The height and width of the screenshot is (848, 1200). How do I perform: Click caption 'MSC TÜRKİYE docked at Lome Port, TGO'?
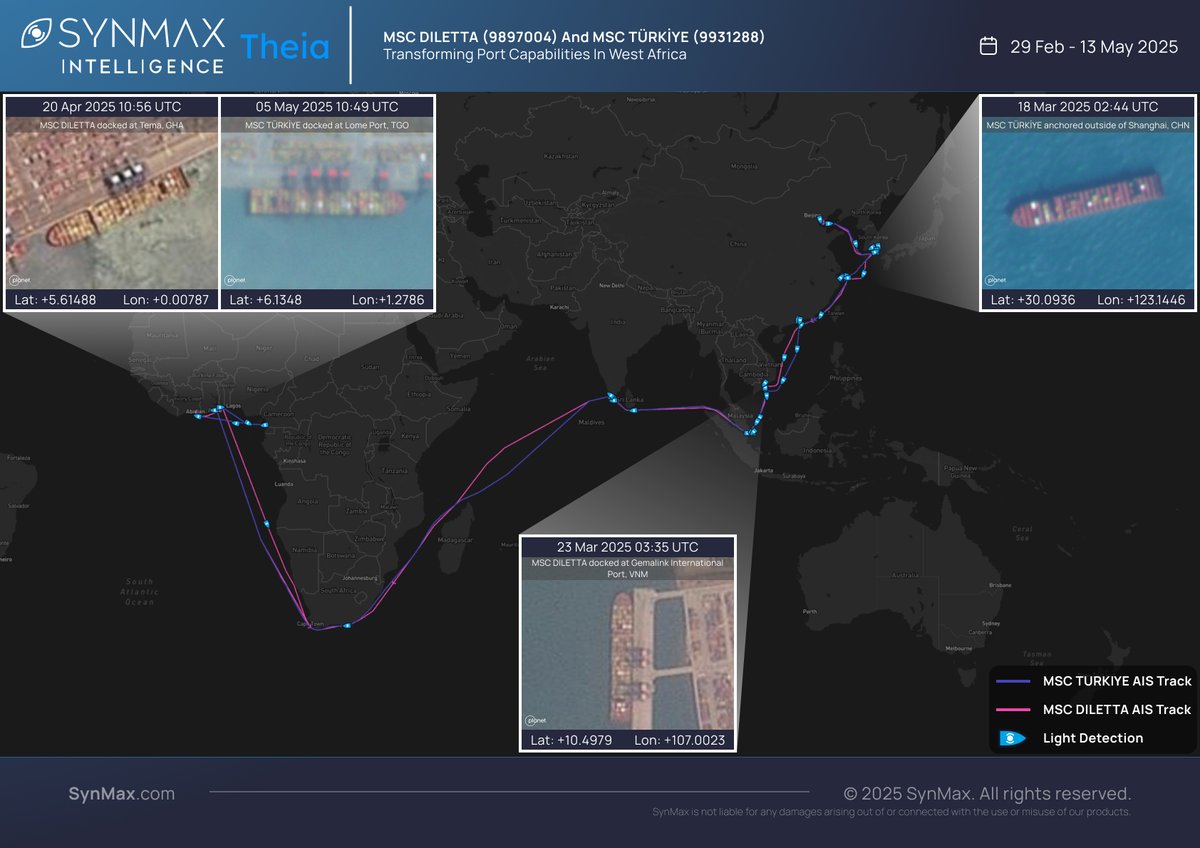click(328, 125)
